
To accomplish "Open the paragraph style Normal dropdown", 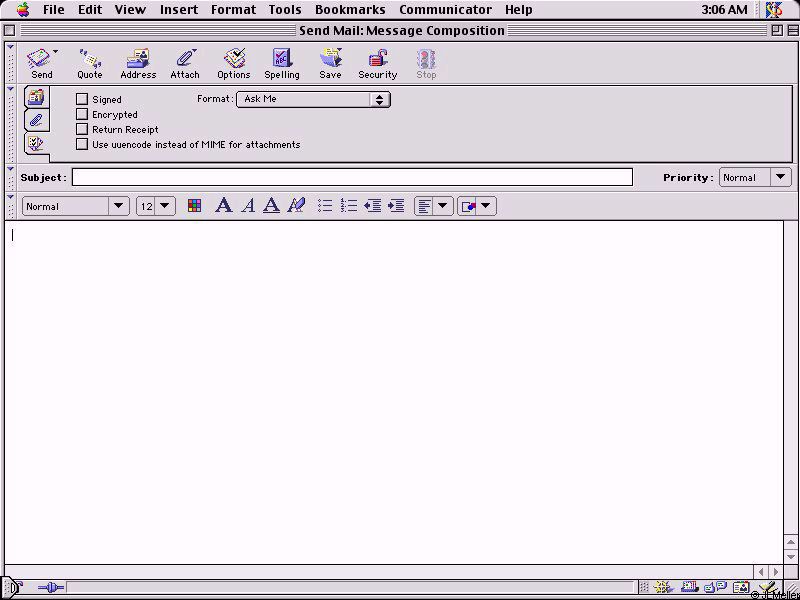I will [76, 206].
